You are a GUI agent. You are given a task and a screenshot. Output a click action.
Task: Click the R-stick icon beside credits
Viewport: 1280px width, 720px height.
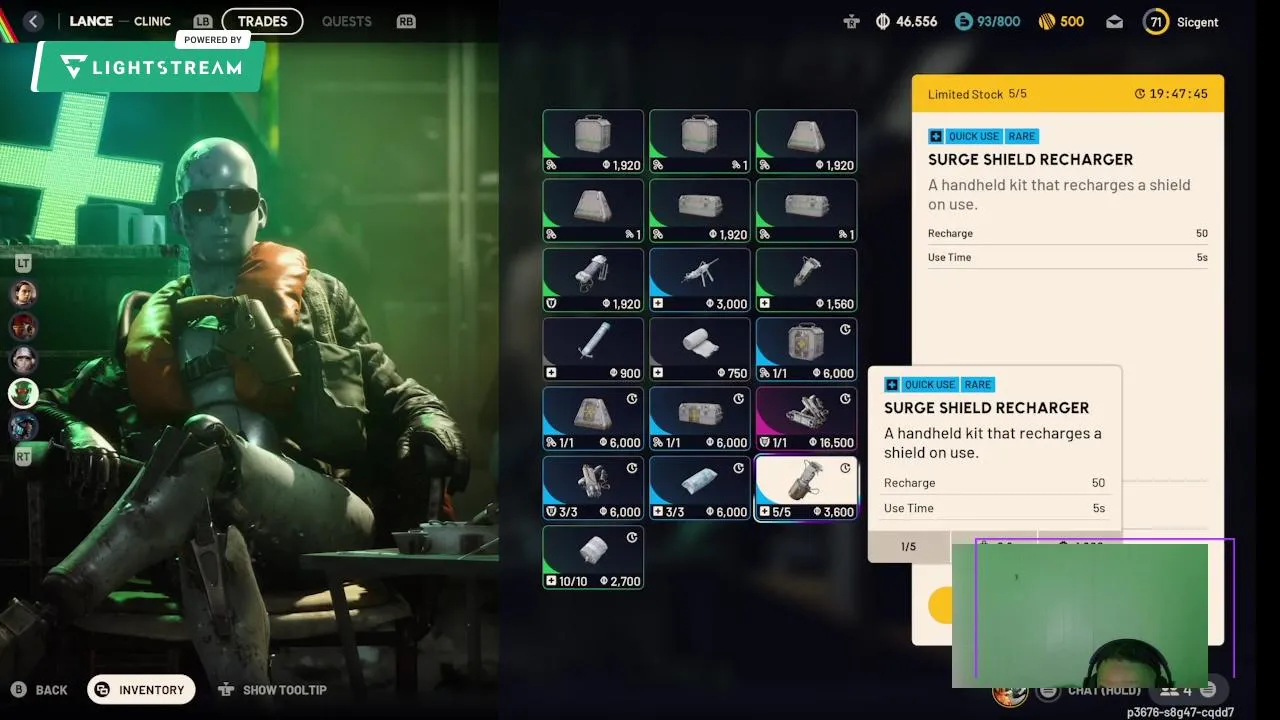point(851,21)
